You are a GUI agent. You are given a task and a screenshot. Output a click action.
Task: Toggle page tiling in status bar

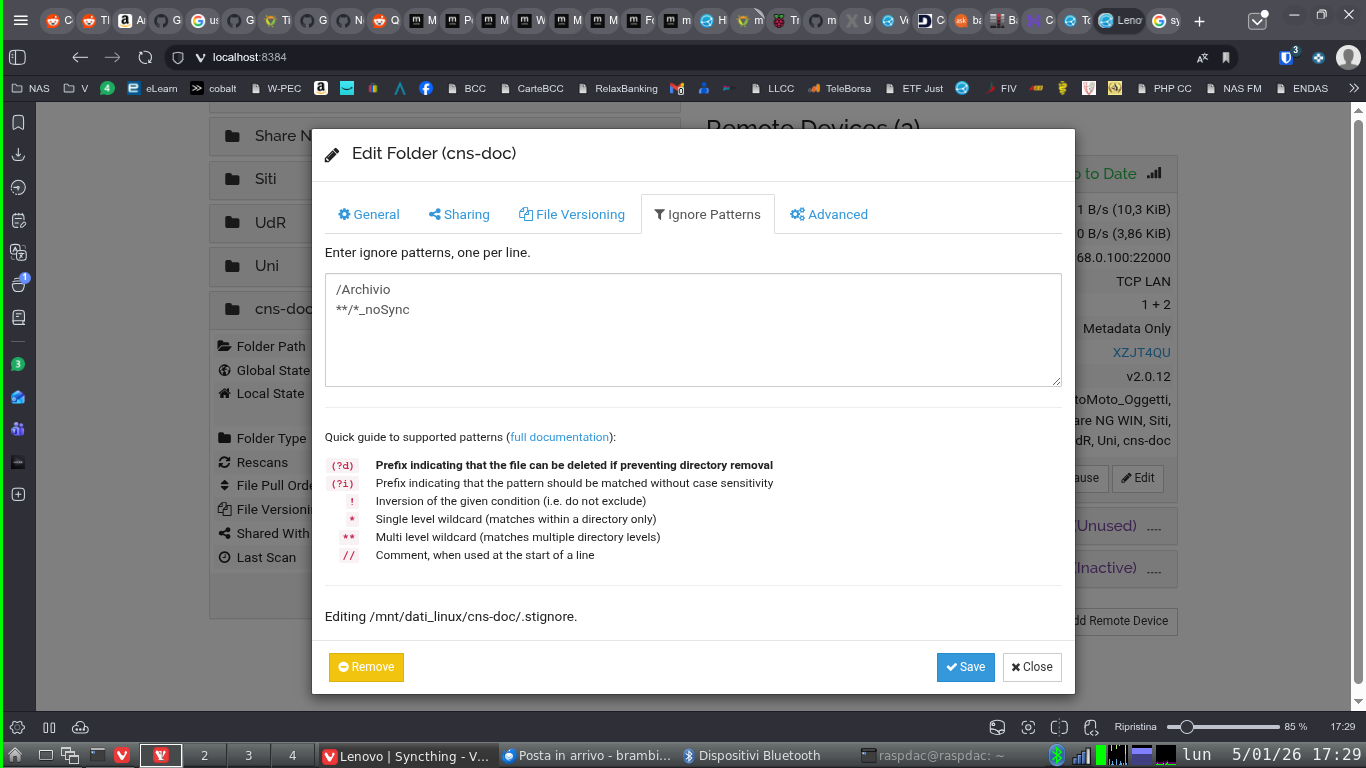point(1060,727)
